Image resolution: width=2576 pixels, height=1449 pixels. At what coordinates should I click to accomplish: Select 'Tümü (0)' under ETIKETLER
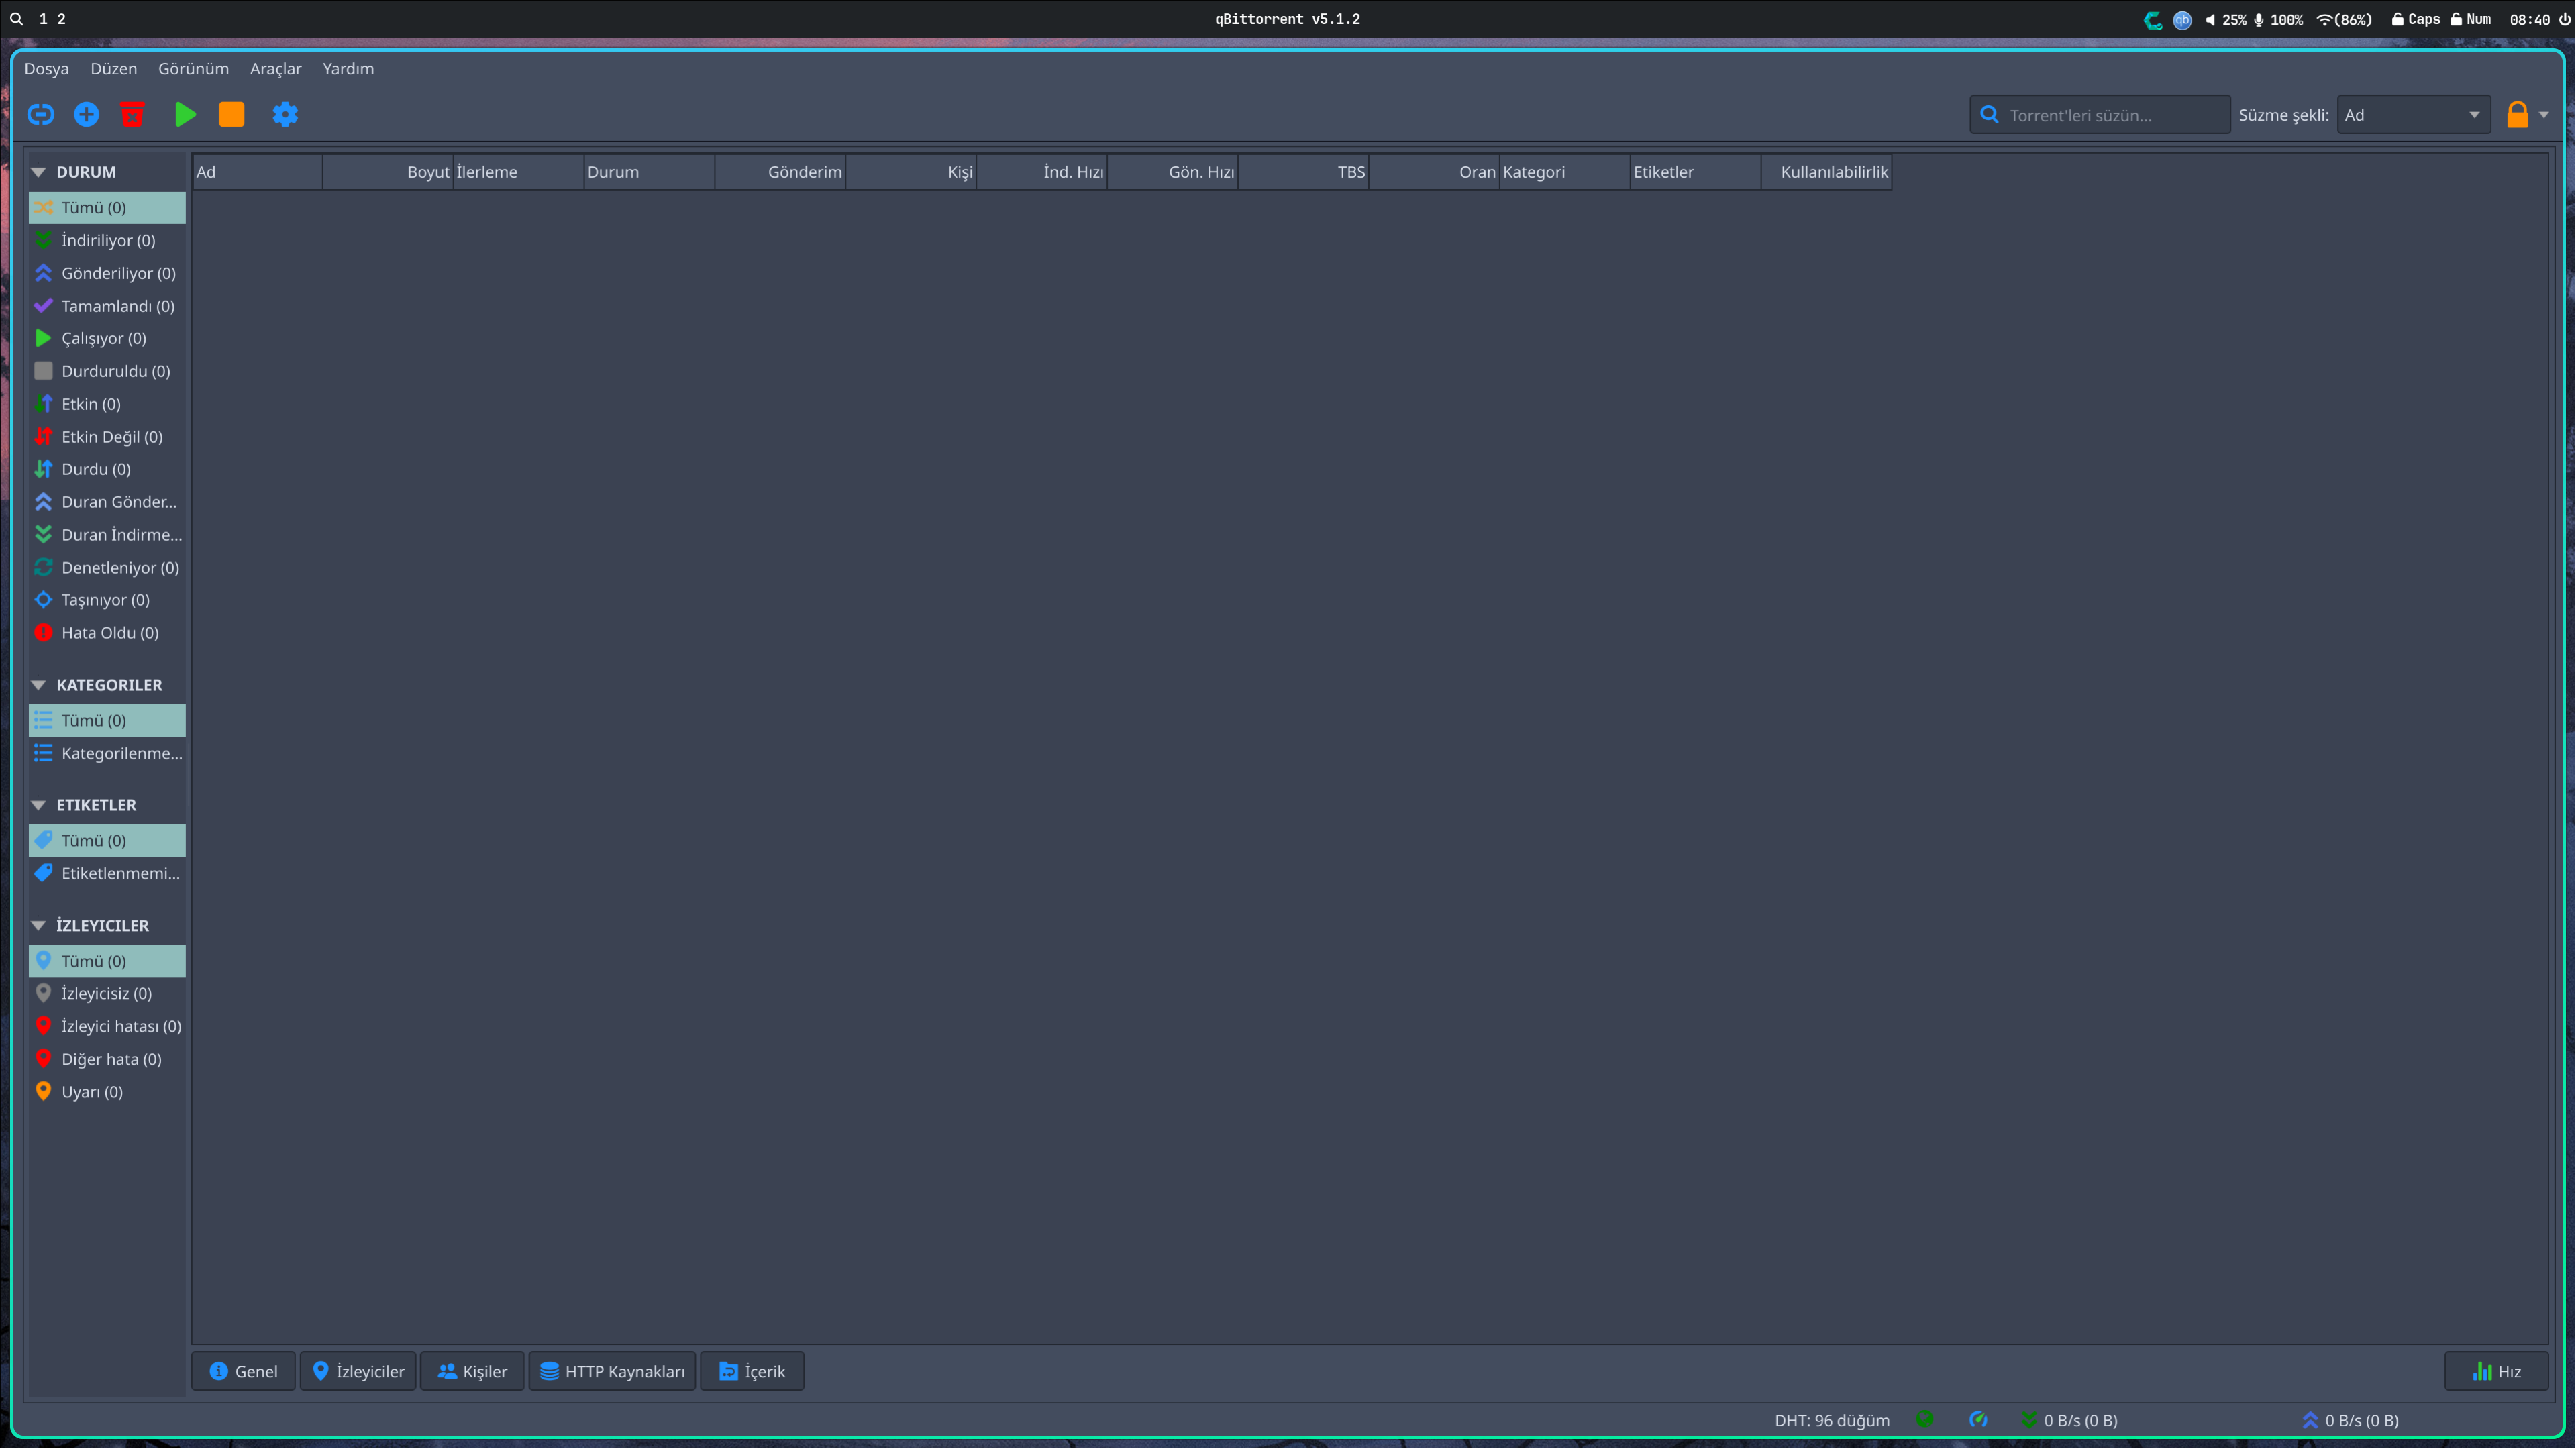[107, 841]
